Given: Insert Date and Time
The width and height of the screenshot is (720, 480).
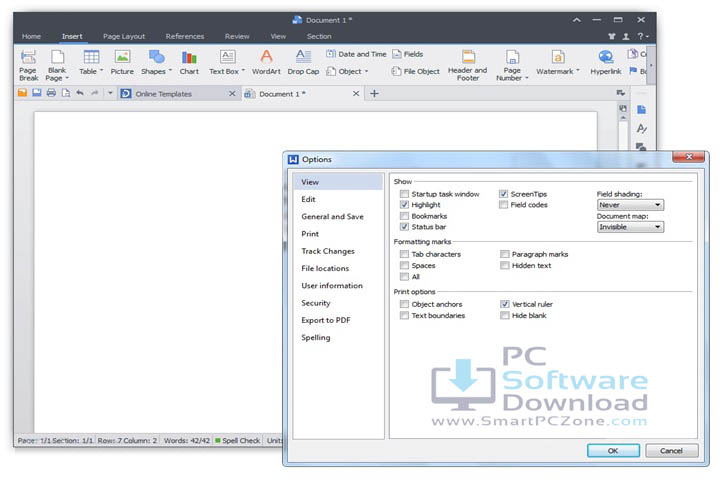Looking at the screenshot, I should (x=356, y=54).
